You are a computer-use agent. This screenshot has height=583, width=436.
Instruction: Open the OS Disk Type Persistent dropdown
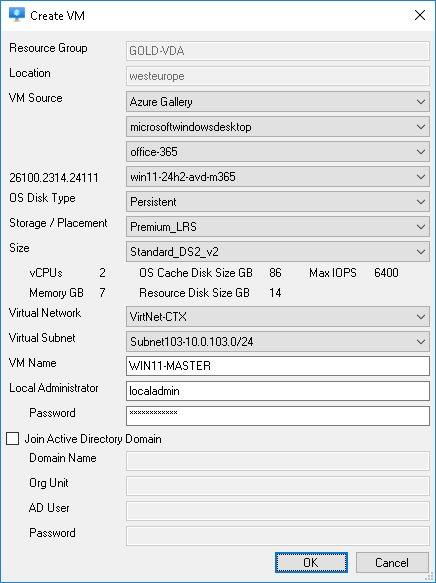(278, 202)
